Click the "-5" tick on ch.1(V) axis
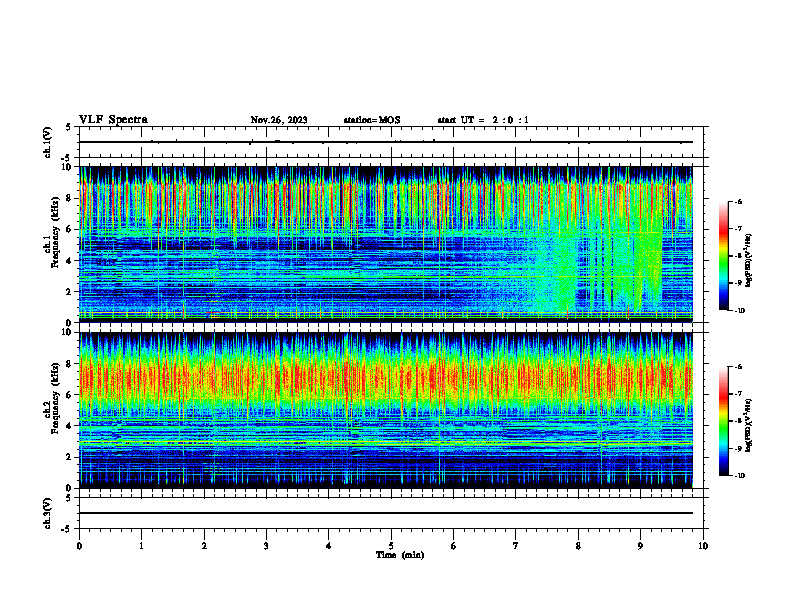 click(67, 158)
